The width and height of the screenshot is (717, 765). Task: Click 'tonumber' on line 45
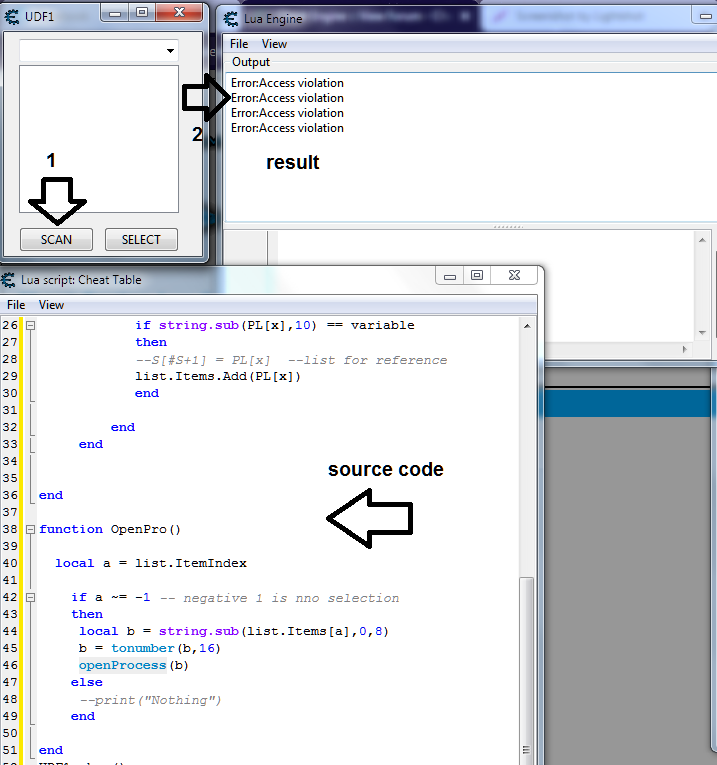click(x=143, y=648)
